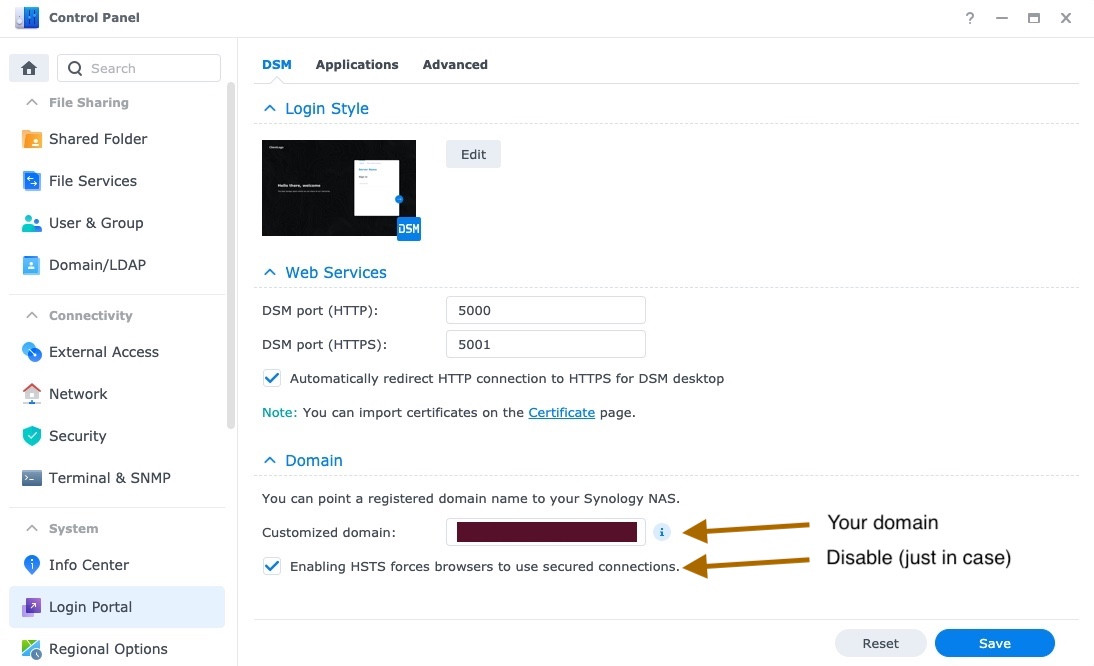Open the Certificate page link
This screenshot has width=1094, height=666.
coord(561,412)
